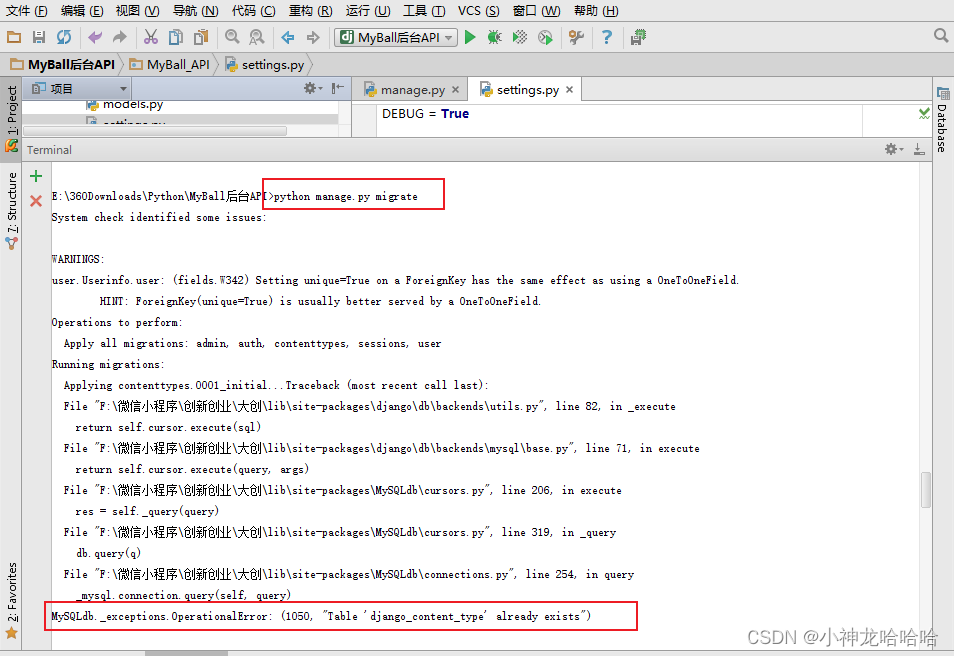
Task: Open the VCS (S) menu
Action: pyautogui.click(x=479, y=10)
